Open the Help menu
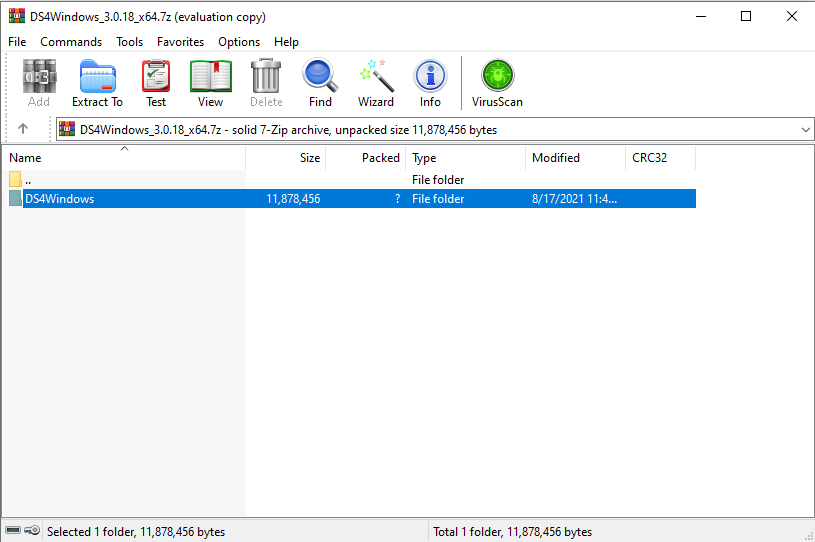815x542 pixels. [x=286, y=42]
